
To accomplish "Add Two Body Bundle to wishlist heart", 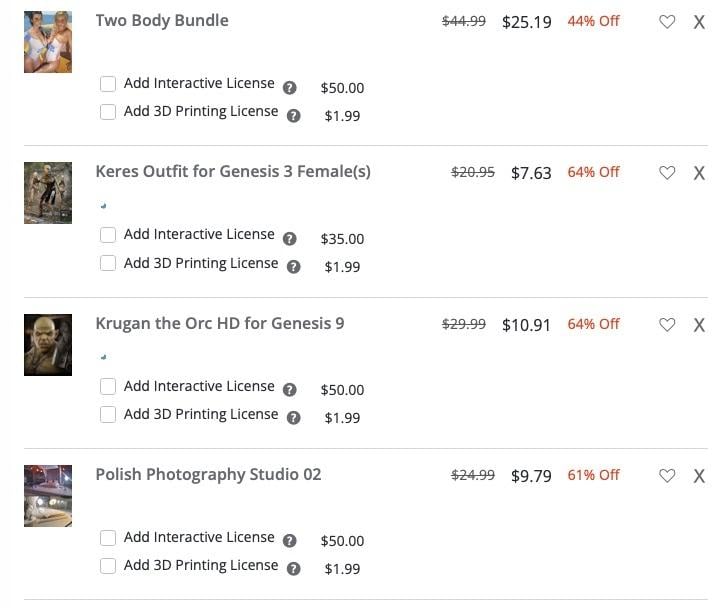I will tap(667, 22).
